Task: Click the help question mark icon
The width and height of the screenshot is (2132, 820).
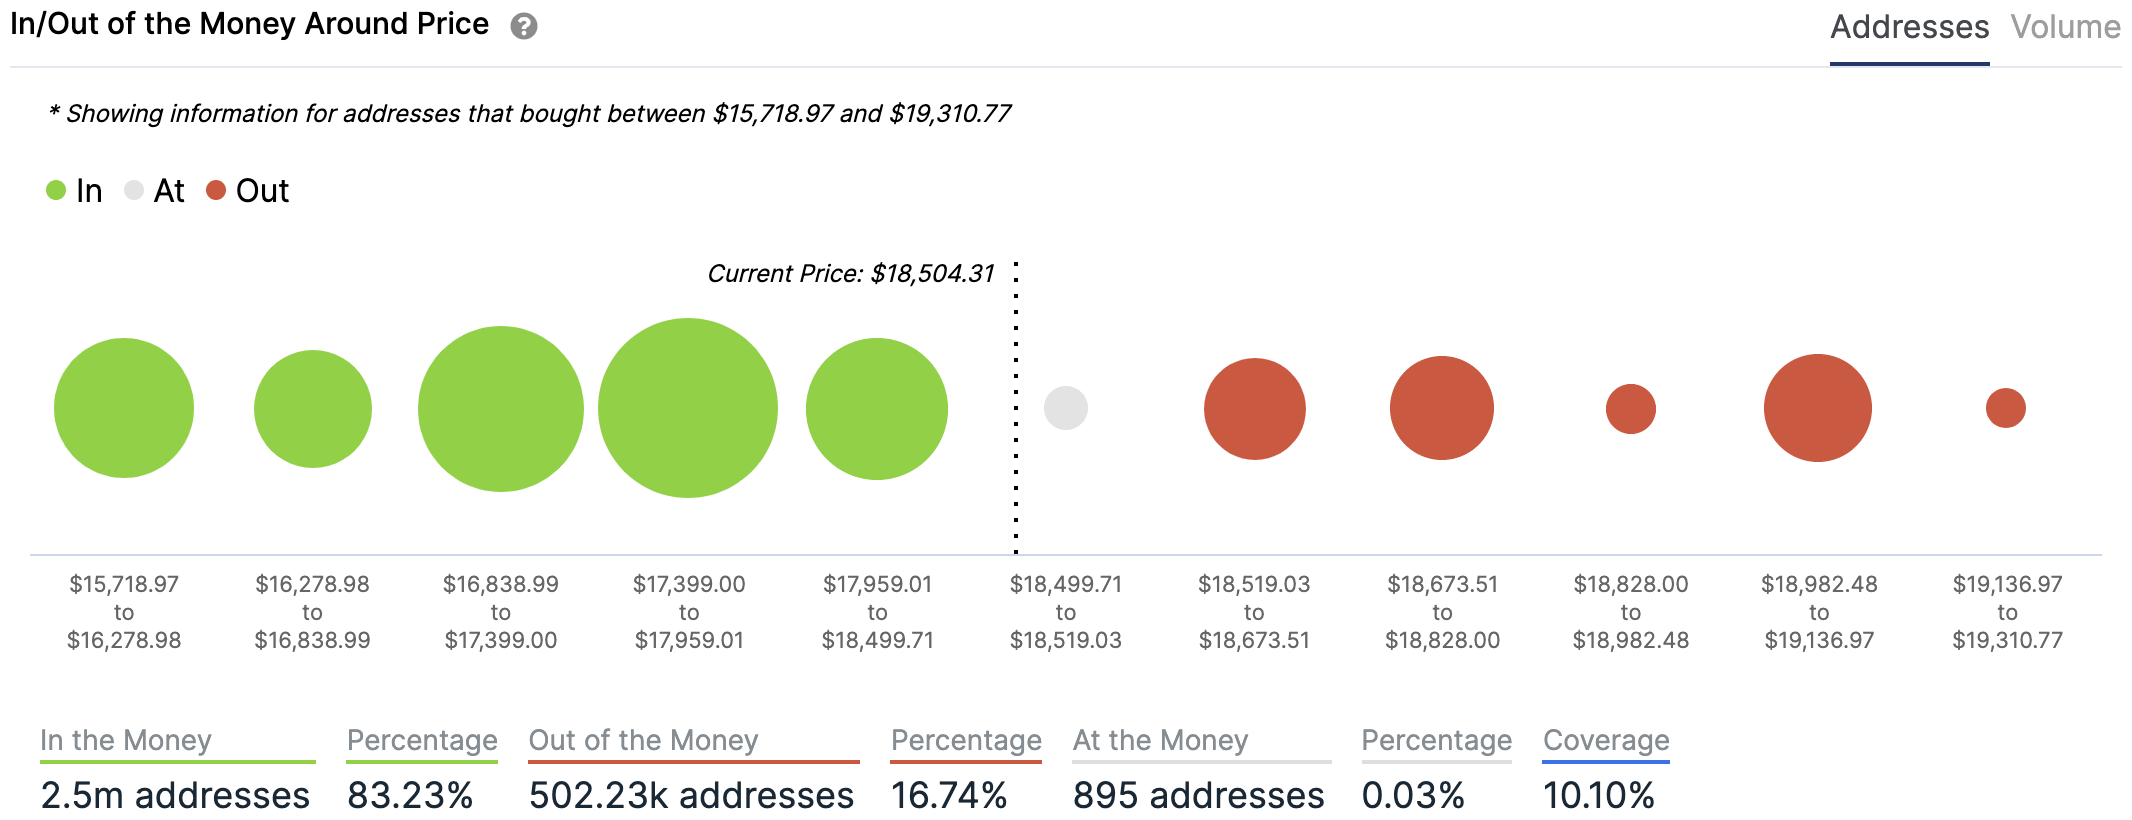Action: 523,27
